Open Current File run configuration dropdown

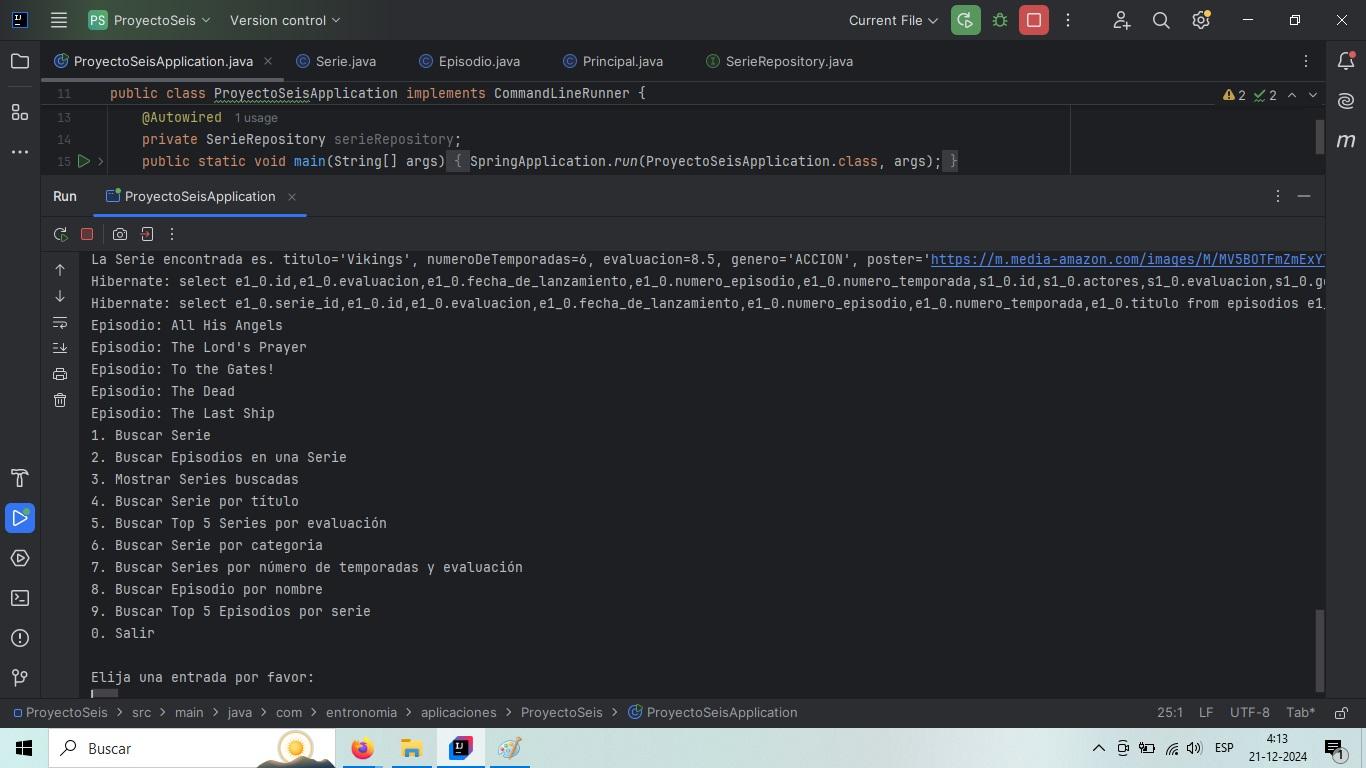[x=893, y=20]
